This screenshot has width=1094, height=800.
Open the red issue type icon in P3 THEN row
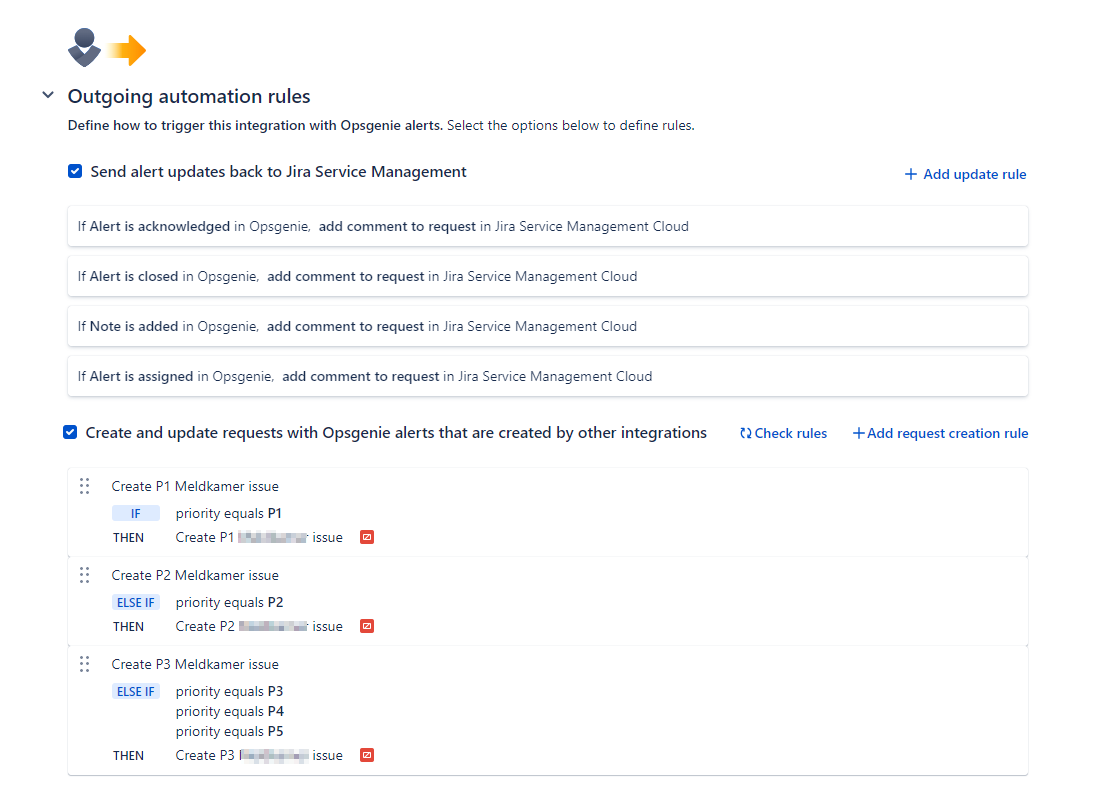[x=366, y=755]
